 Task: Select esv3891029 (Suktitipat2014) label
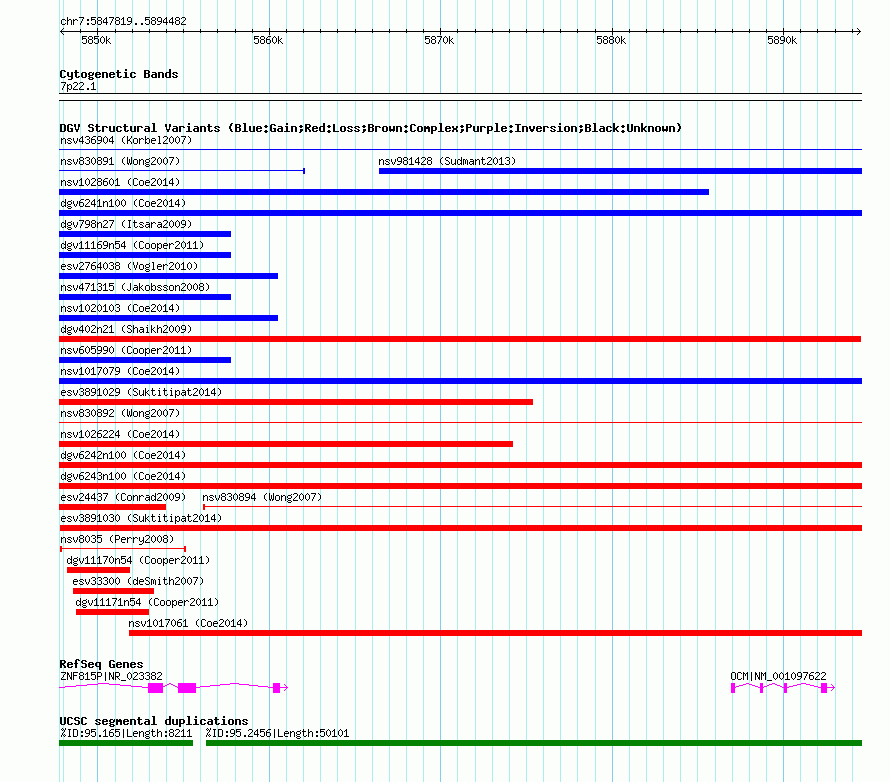tap(141, 392)
